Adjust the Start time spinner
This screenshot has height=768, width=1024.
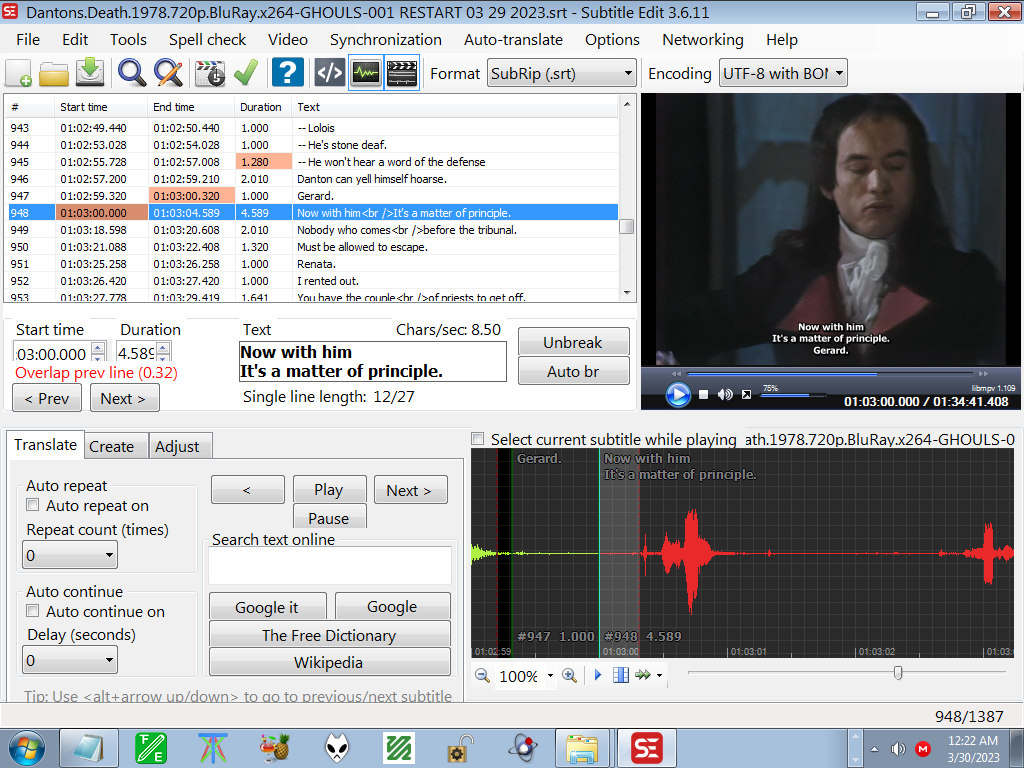point(98,351)
